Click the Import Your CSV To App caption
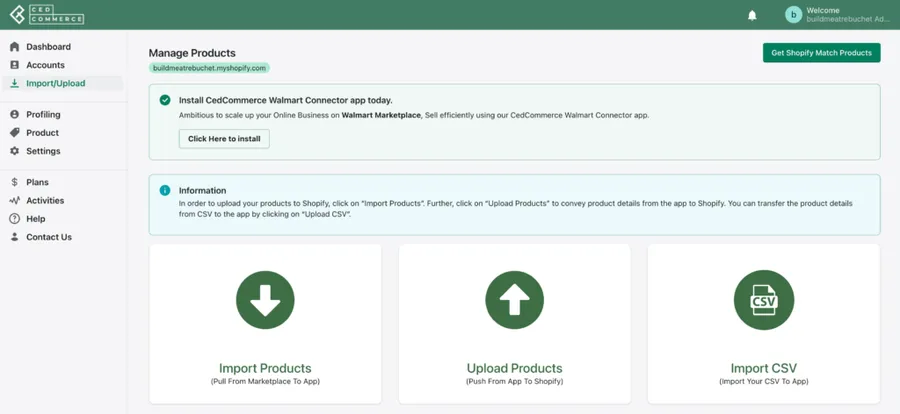Viewport: 900px width, 414px height. pyautogui.click(x=764, y=381)
